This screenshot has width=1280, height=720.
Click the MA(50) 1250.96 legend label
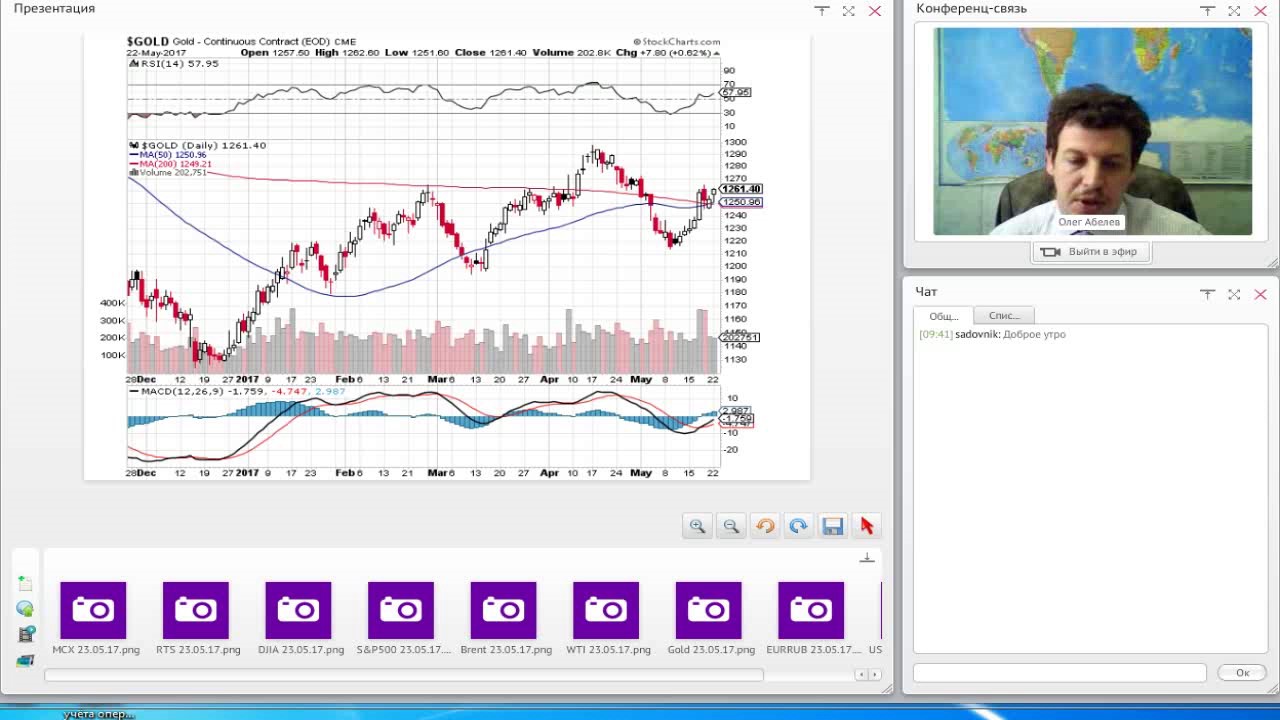pos(168,155)
